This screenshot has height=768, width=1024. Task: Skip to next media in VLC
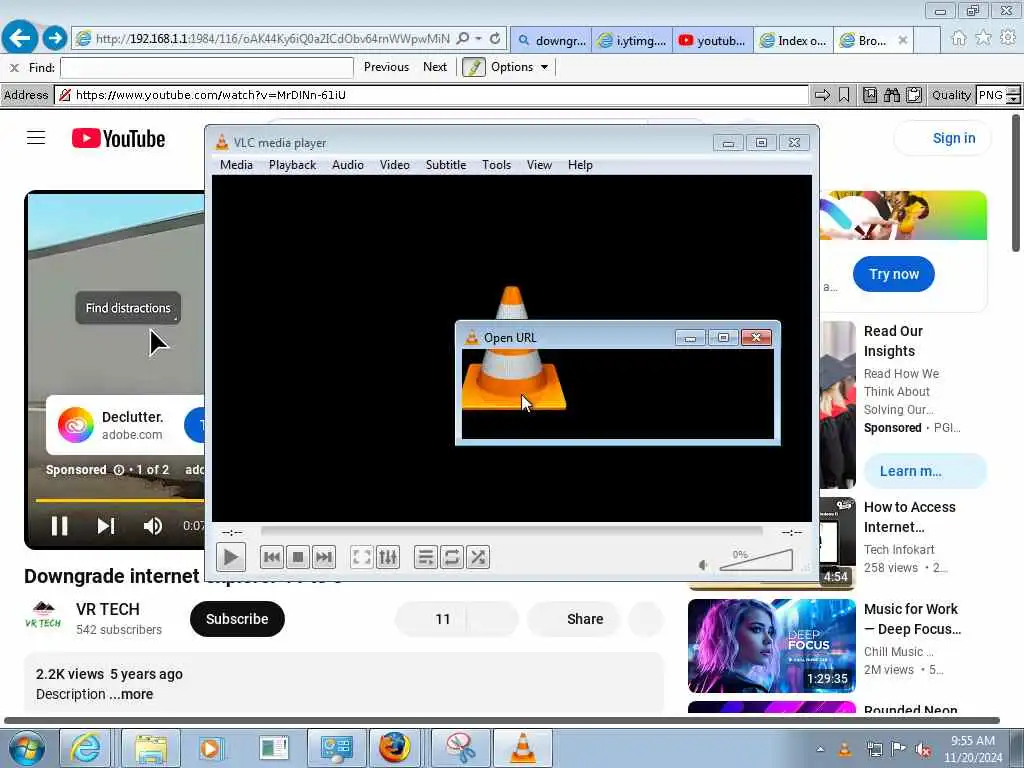coord(324,557)
